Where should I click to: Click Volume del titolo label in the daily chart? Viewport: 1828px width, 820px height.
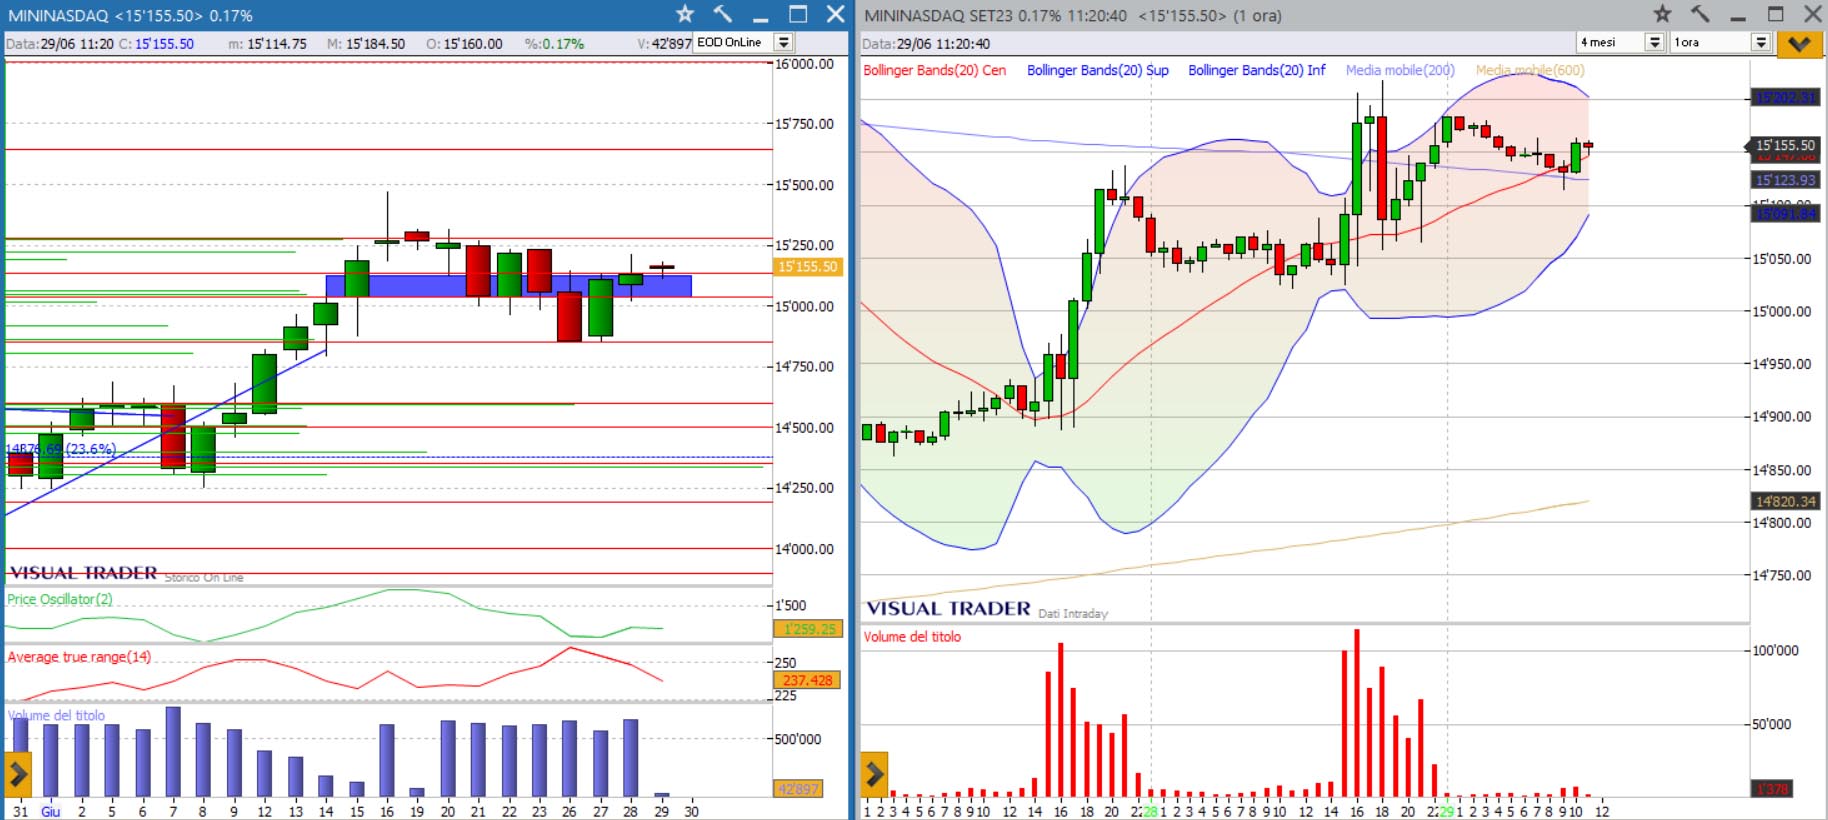pyautogui.click(x=56, y=715)
